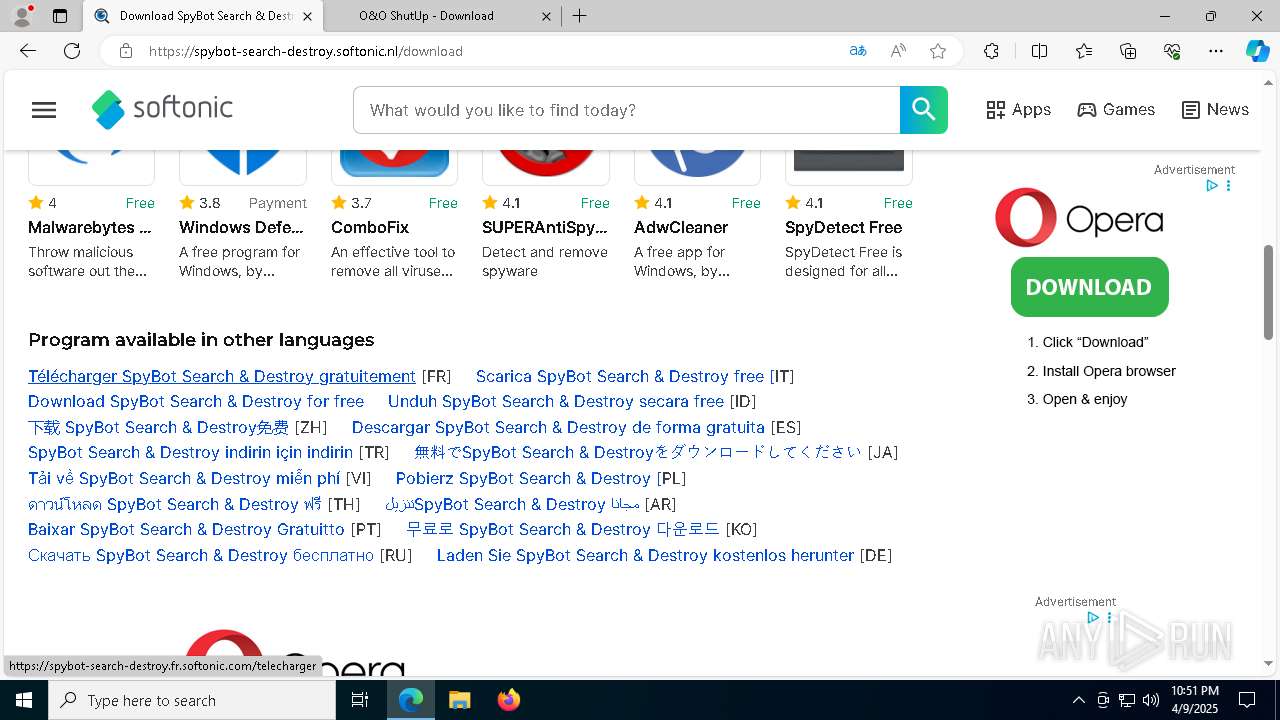Focus the Softonic search field

627,110
